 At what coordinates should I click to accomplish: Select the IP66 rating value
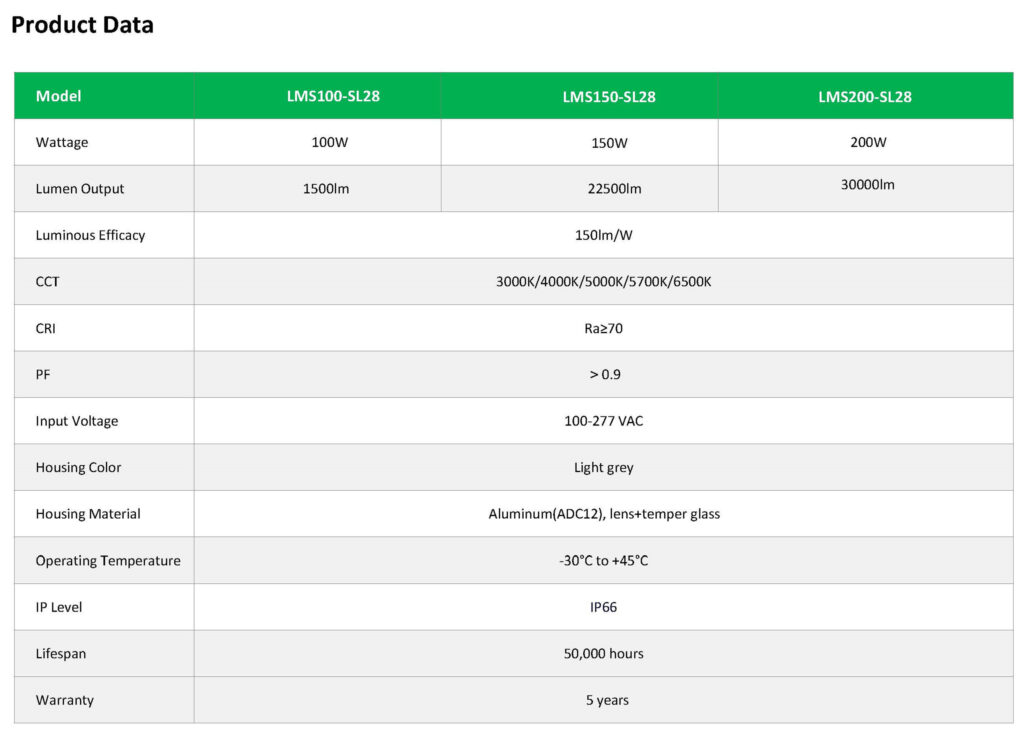(x=604, y=607)
